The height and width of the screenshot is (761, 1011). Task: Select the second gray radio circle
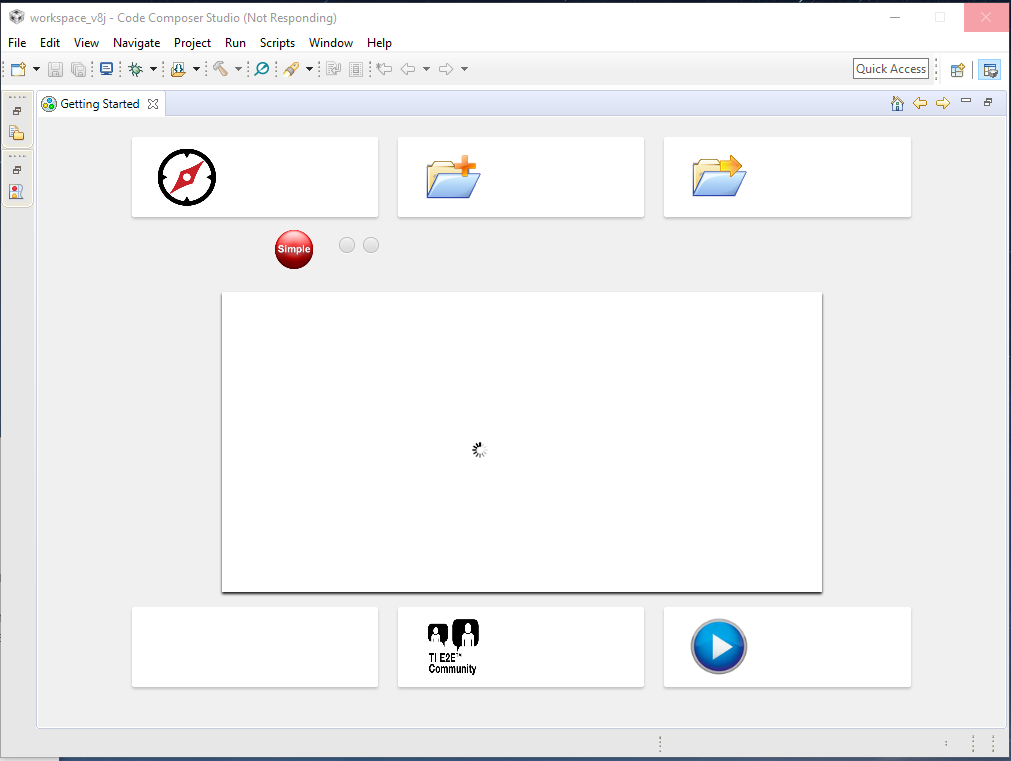pyautogui.click(x=371, y=245)
